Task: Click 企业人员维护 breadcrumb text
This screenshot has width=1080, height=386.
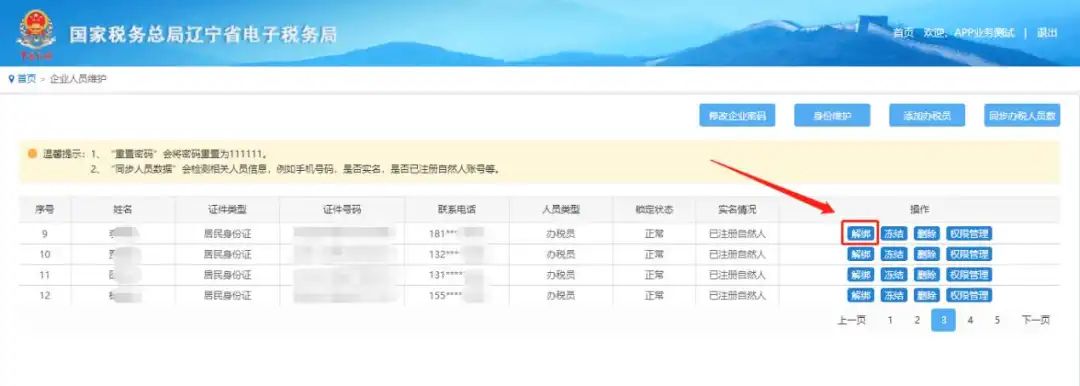Action: click(x=79, y=79)
